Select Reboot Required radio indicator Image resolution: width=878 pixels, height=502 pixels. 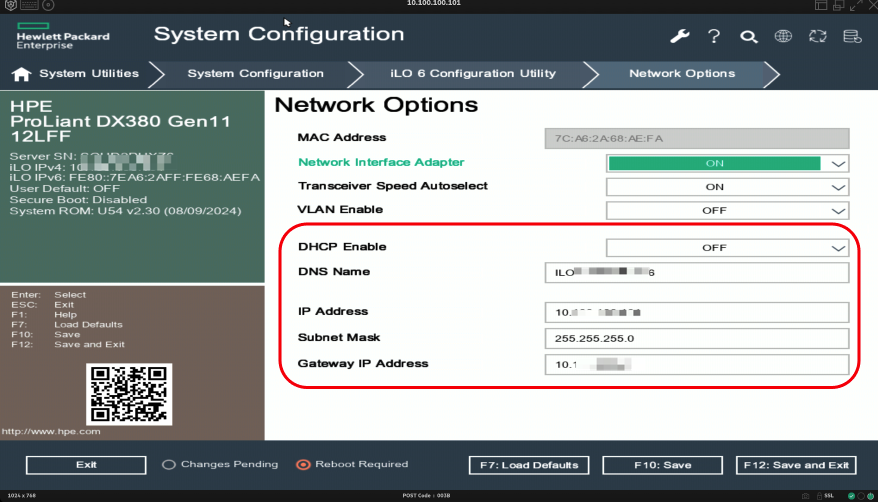303,465
